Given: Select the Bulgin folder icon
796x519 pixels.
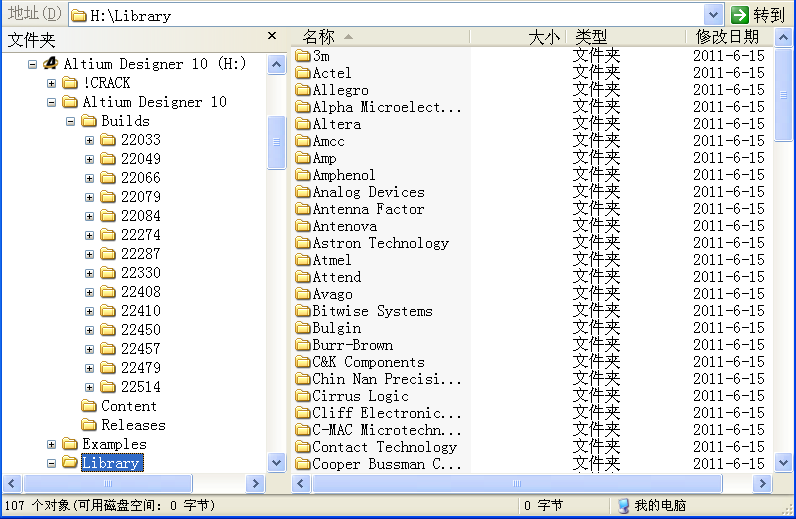Looking at the screenshot, I should 303,328.
